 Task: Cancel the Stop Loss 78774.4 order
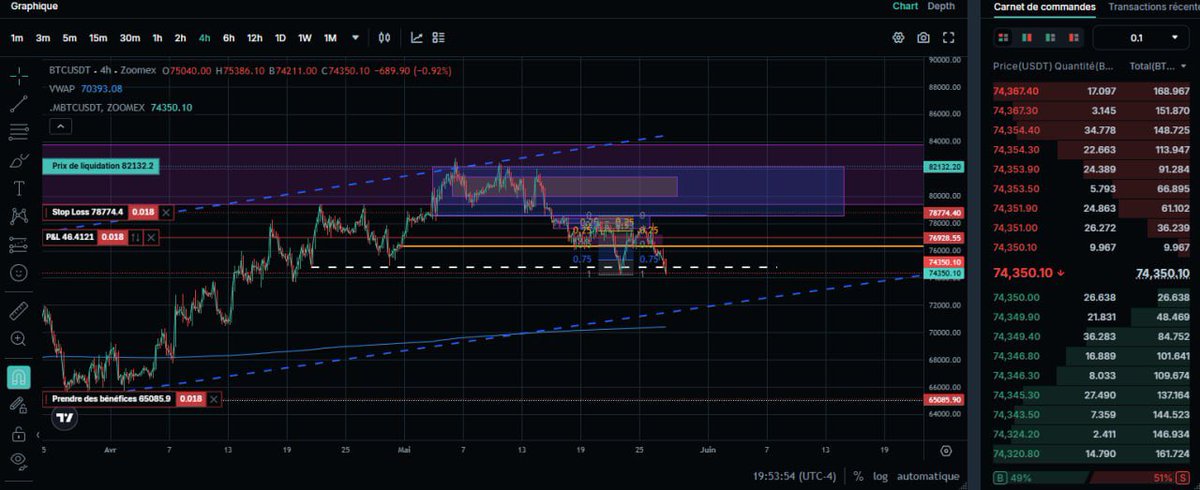[166, 212]
